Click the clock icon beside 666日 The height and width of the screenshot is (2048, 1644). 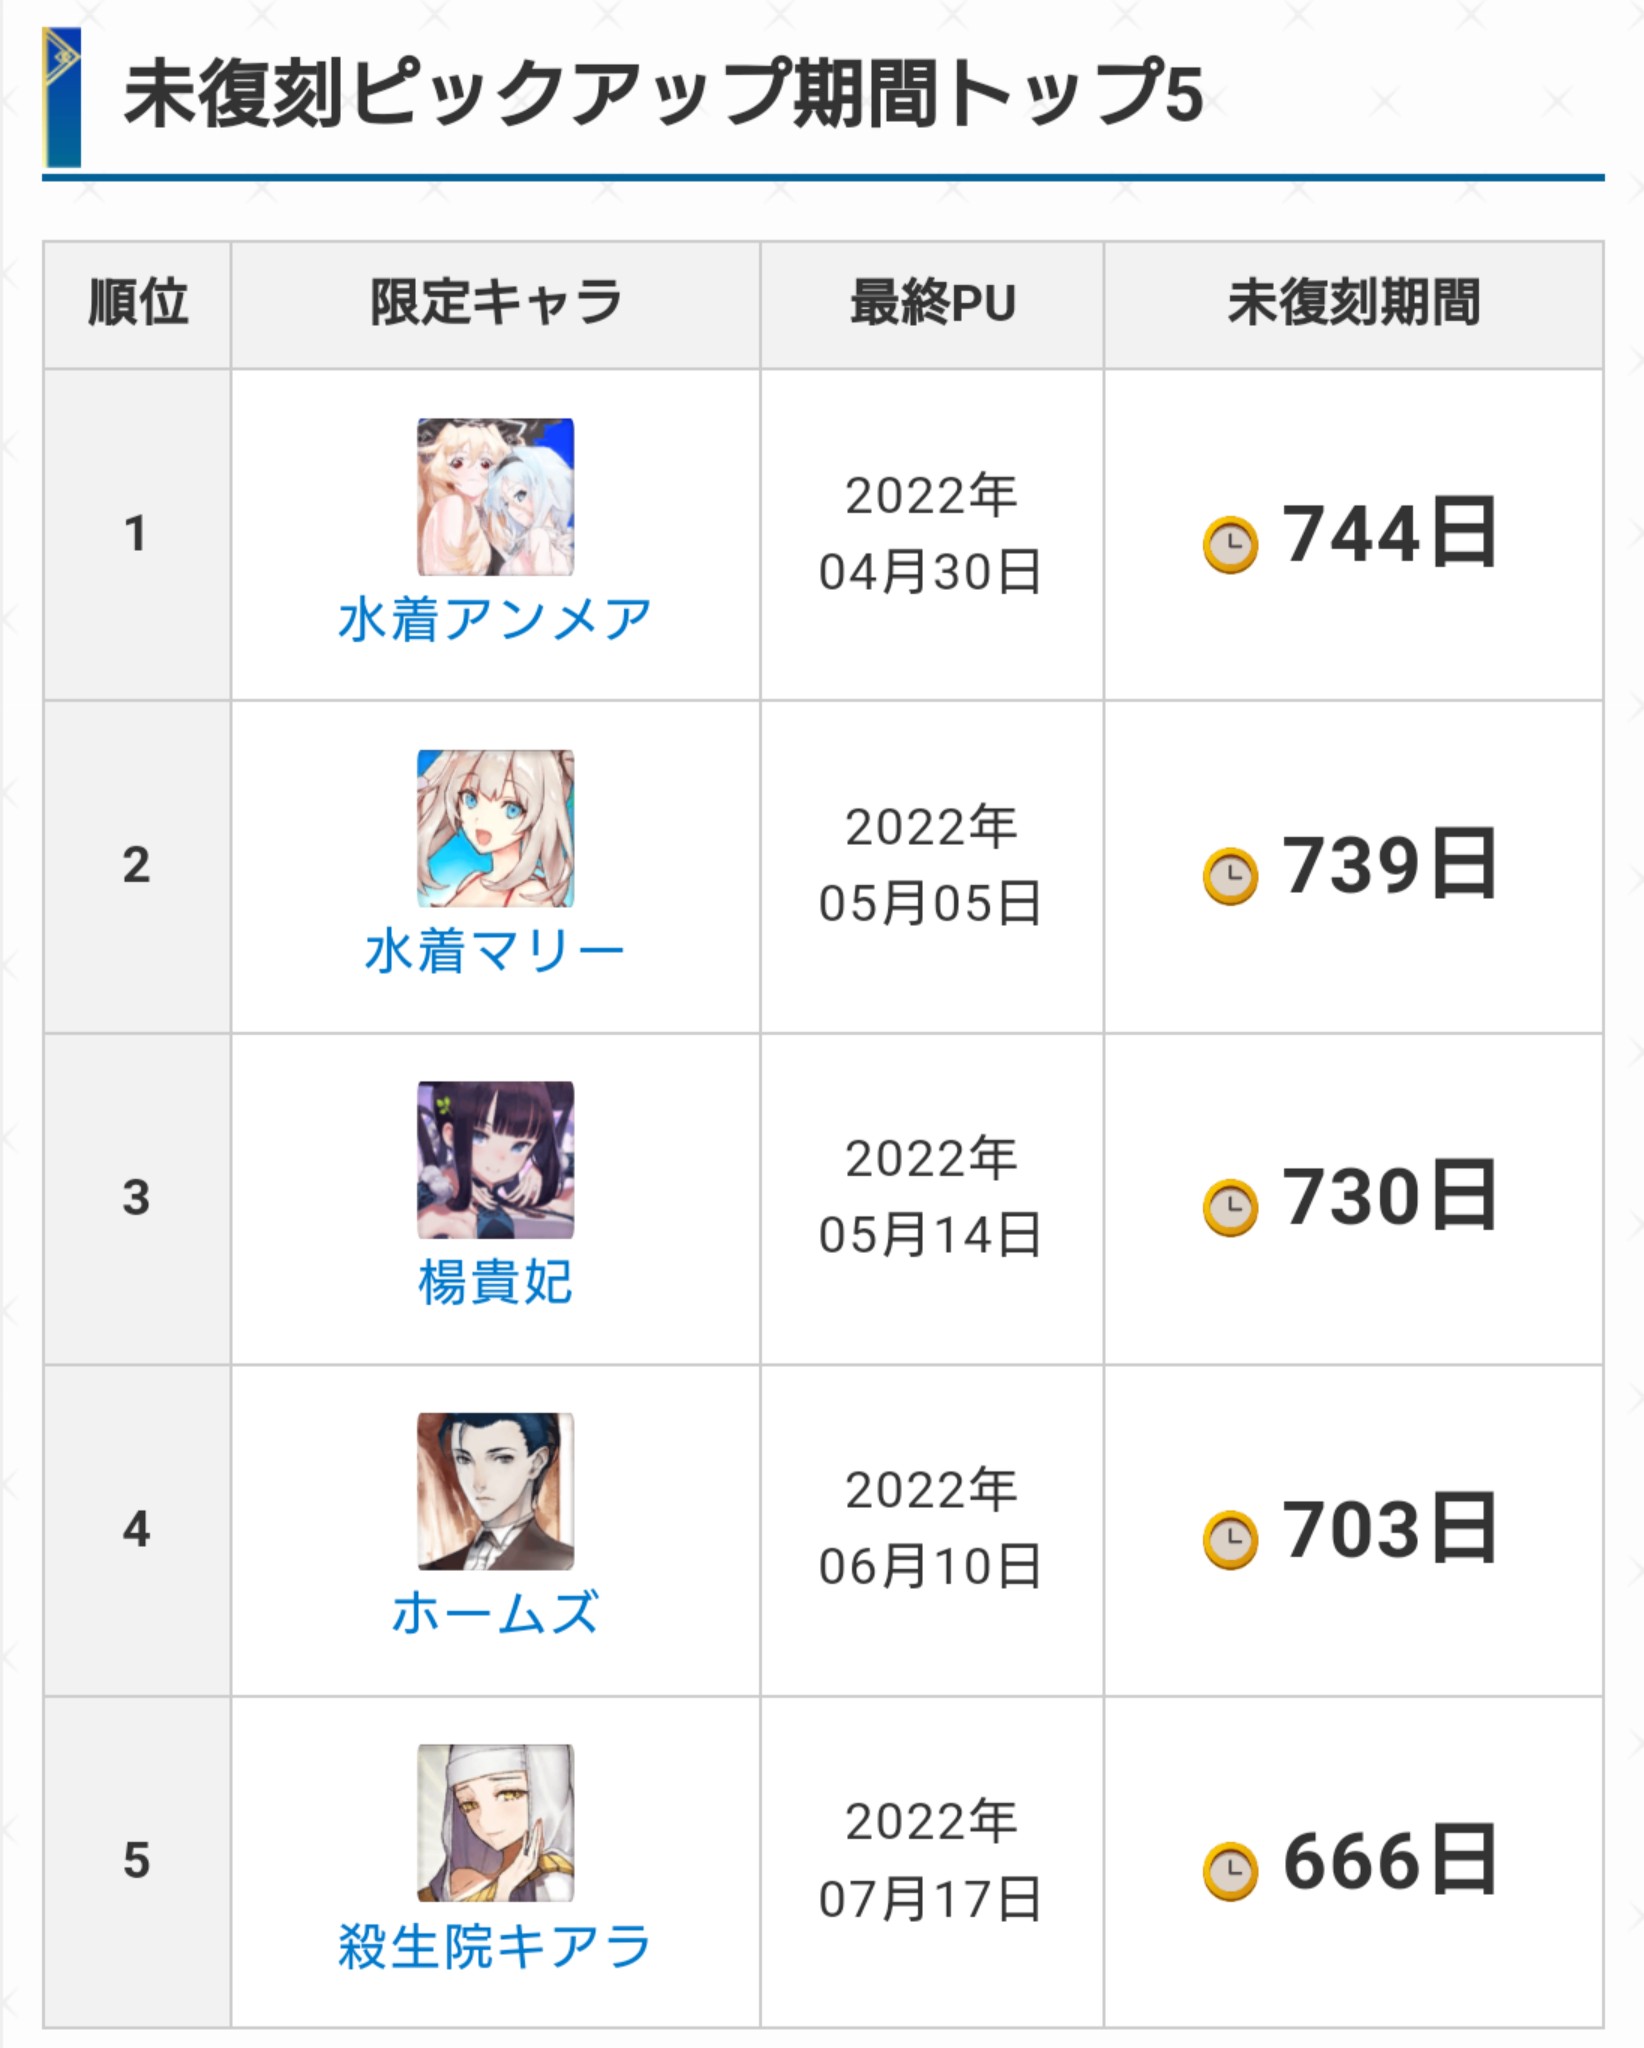coord(1230,1871)
